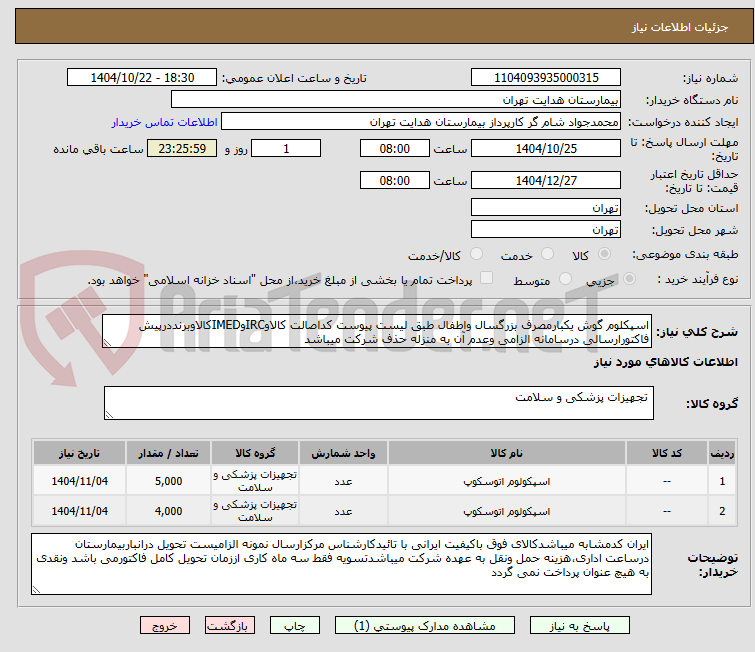The height and width of the screenshot is (652, 755).
Task: Open مشاهده مدارک پیوستی (1) button
Action: [424, 626]
